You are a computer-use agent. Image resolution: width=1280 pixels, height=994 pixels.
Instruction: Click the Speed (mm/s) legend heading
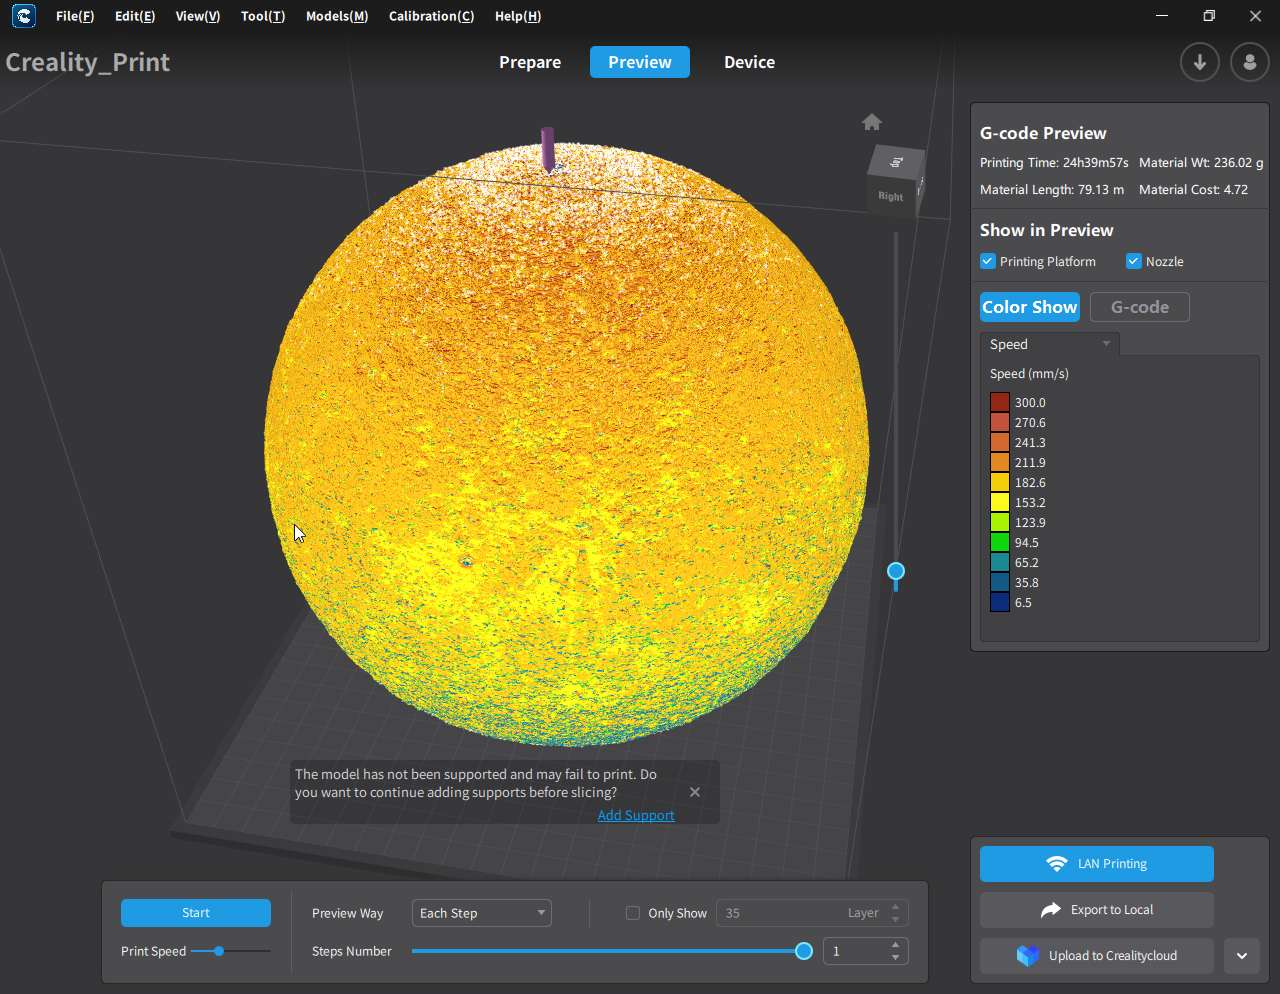click(x=1029, y=374)
